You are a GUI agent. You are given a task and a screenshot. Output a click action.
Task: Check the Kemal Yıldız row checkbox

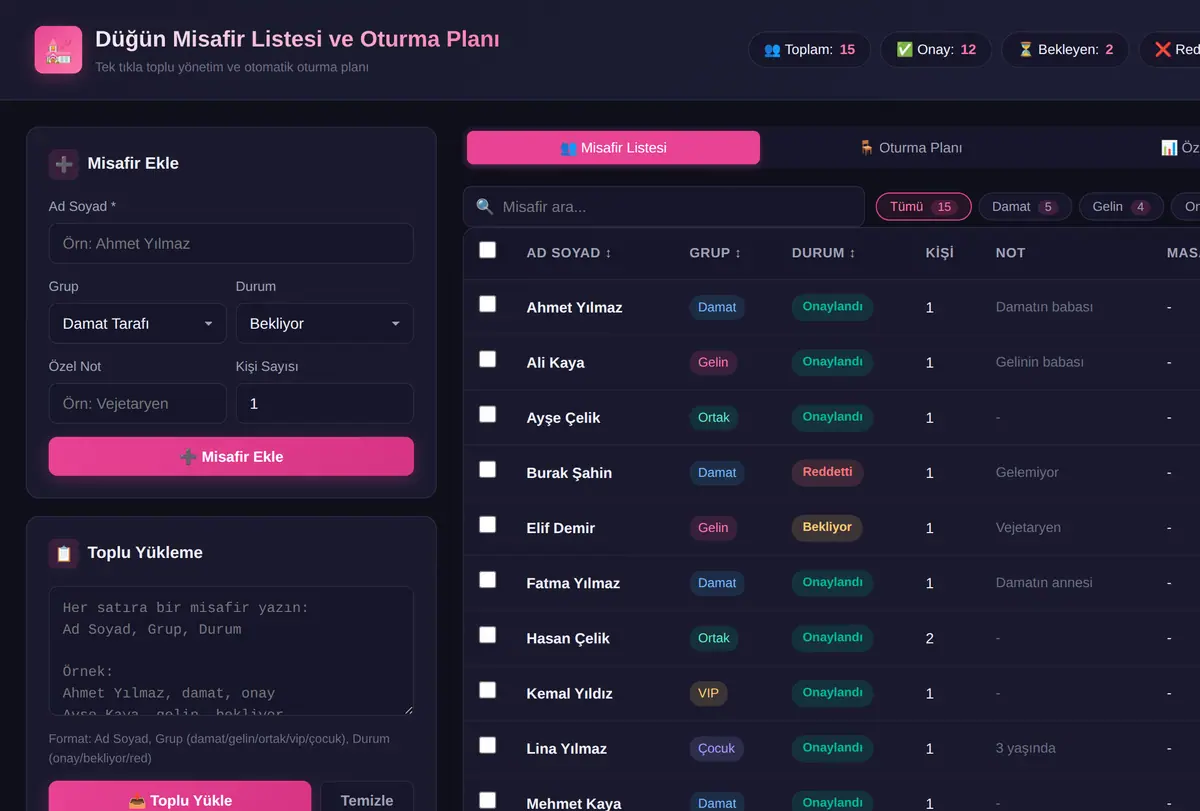(x=487, y=690)
